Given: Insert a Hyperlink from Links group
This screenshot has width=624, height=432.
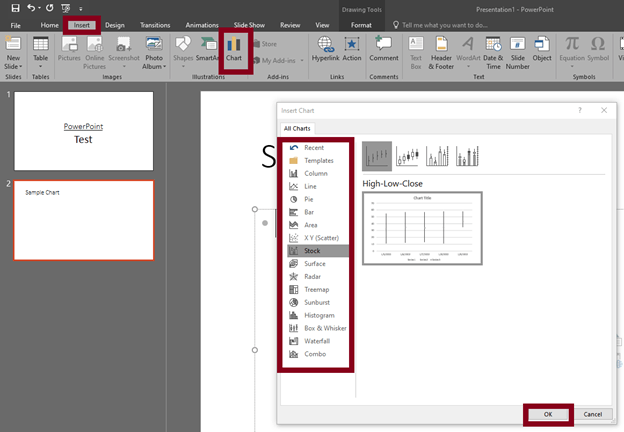Looking at the screenshot, I should [326, 49].
